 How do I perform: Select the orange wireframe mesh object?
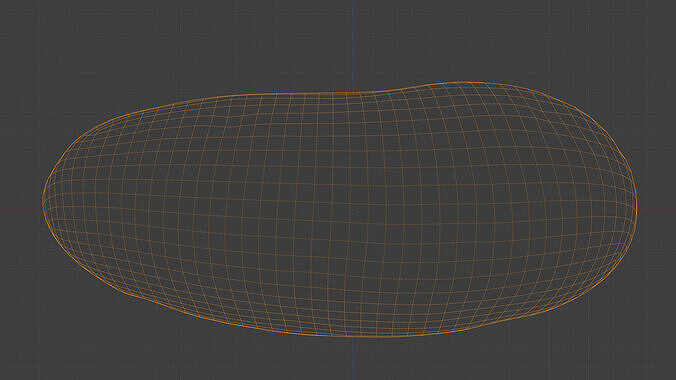click(340, 209)
